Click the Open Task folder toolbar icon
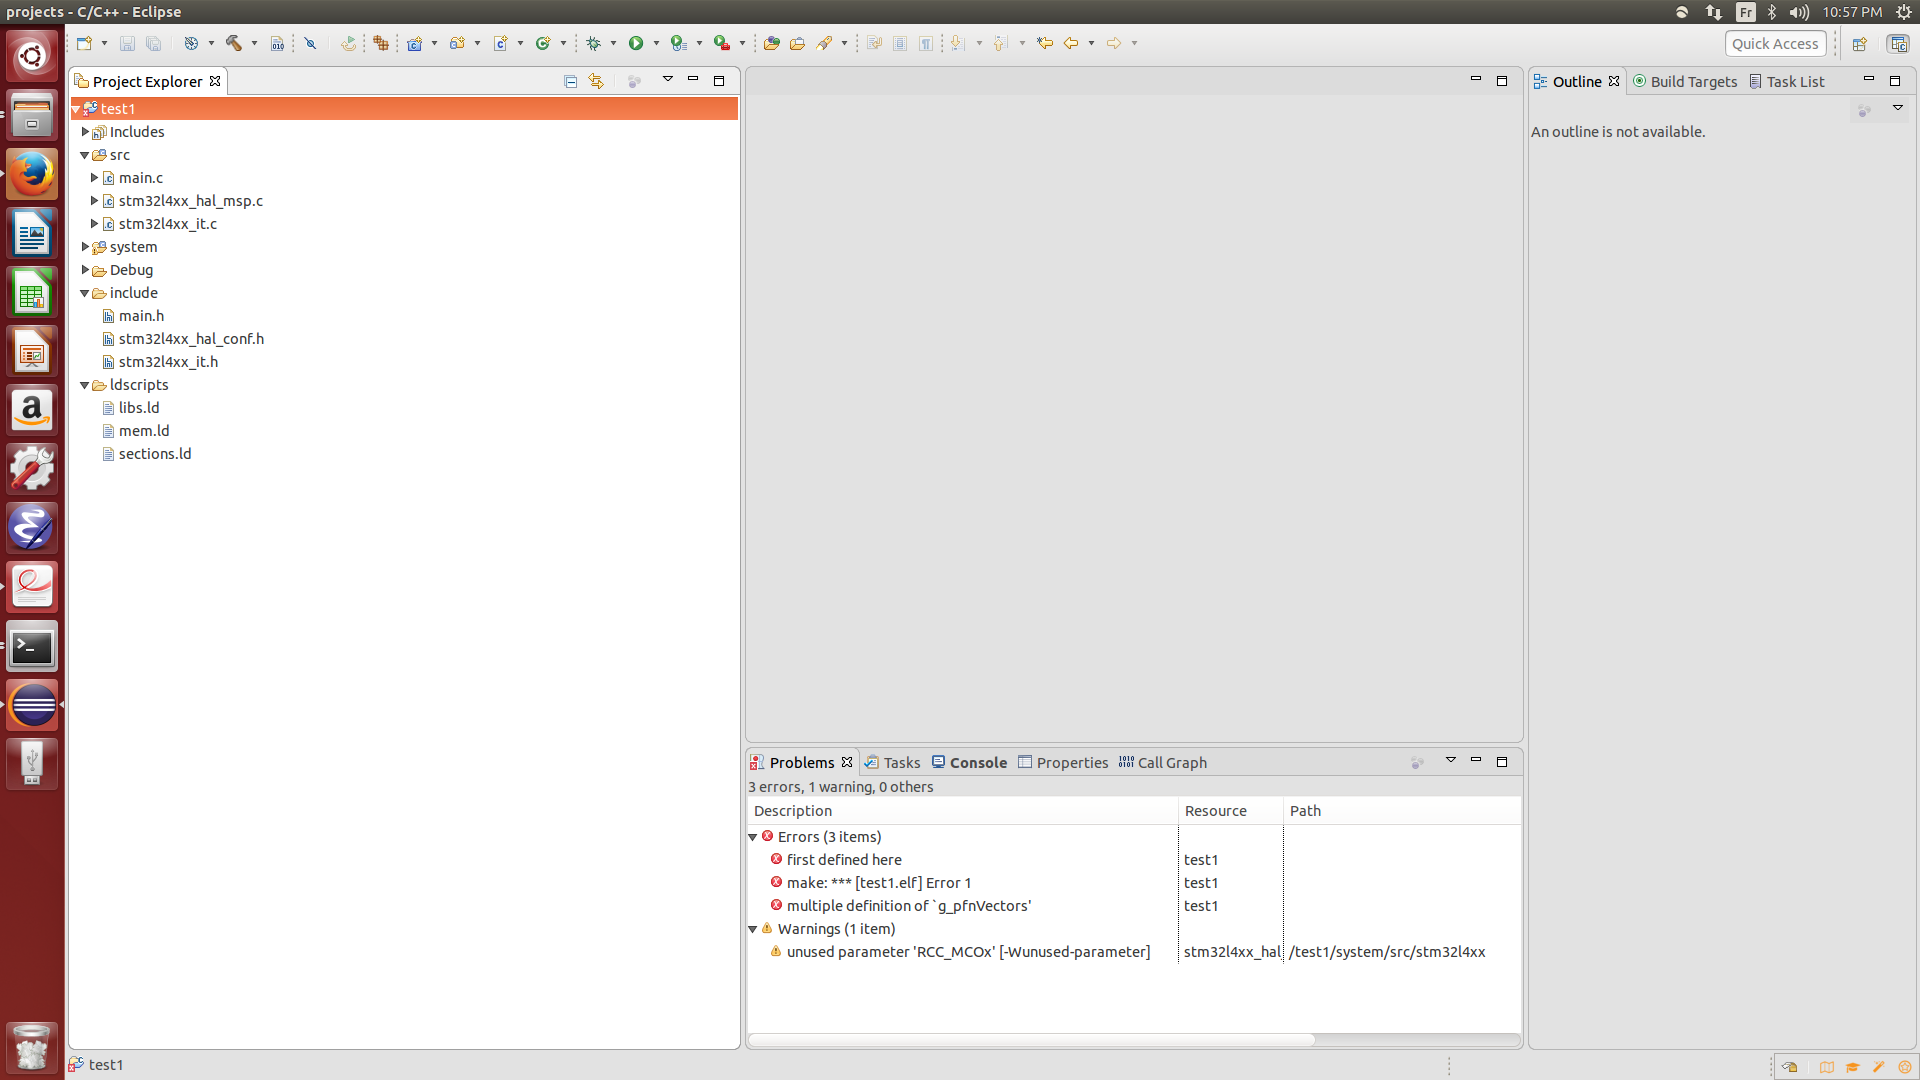 pos(797,43)
